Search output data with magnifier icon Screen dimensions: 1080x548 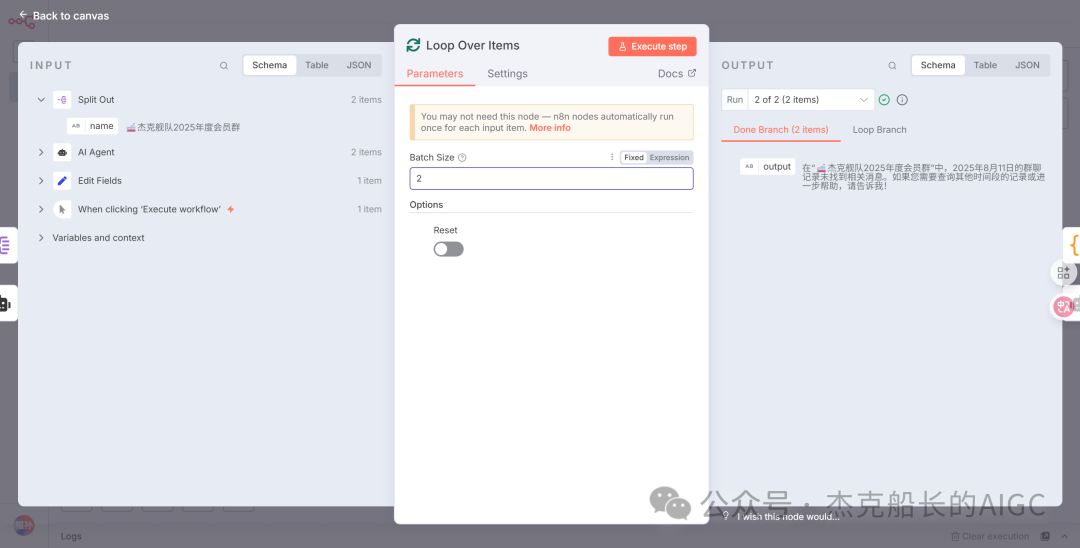click(892, 66)
